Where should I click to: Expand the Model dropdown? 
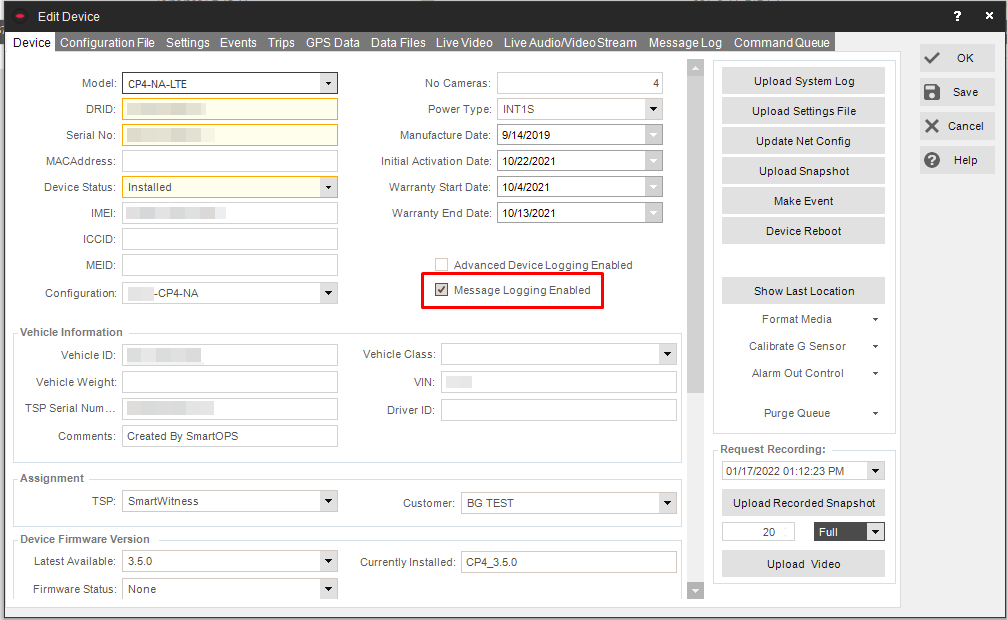pos(327,84)
